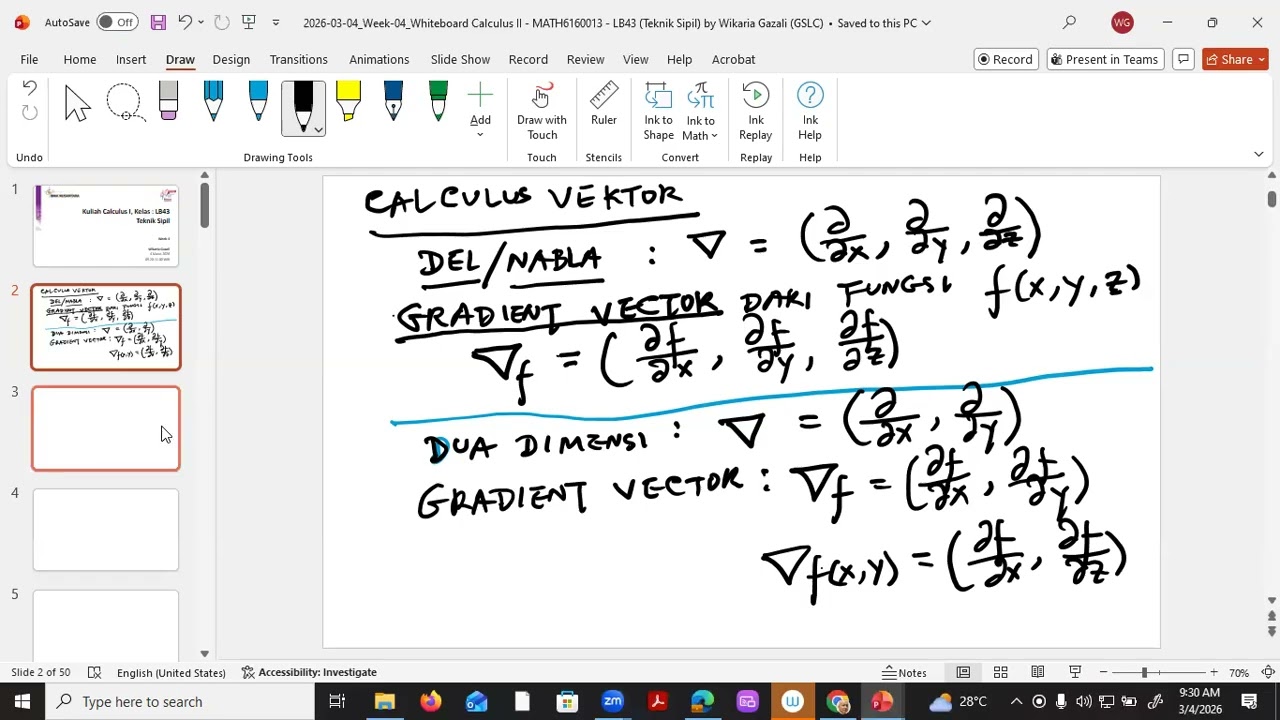Open the Animations tab
Screen dimensions: 1280x720
(379, 59)
